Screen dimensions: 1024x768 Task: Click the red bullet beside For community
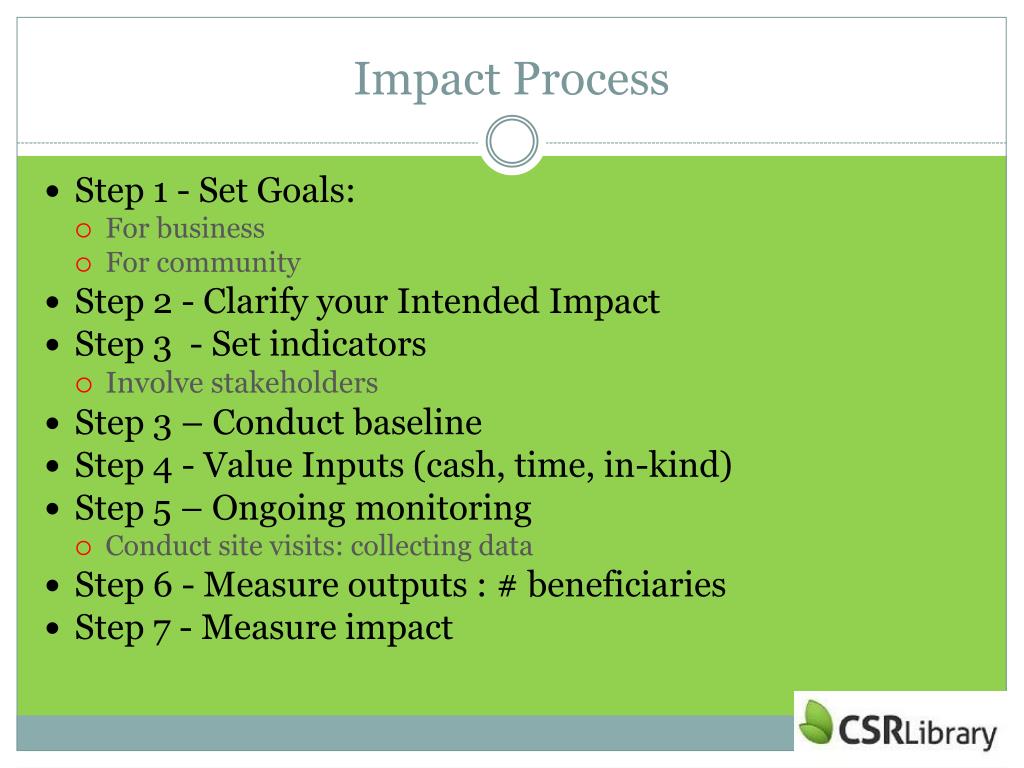point(83,264)
